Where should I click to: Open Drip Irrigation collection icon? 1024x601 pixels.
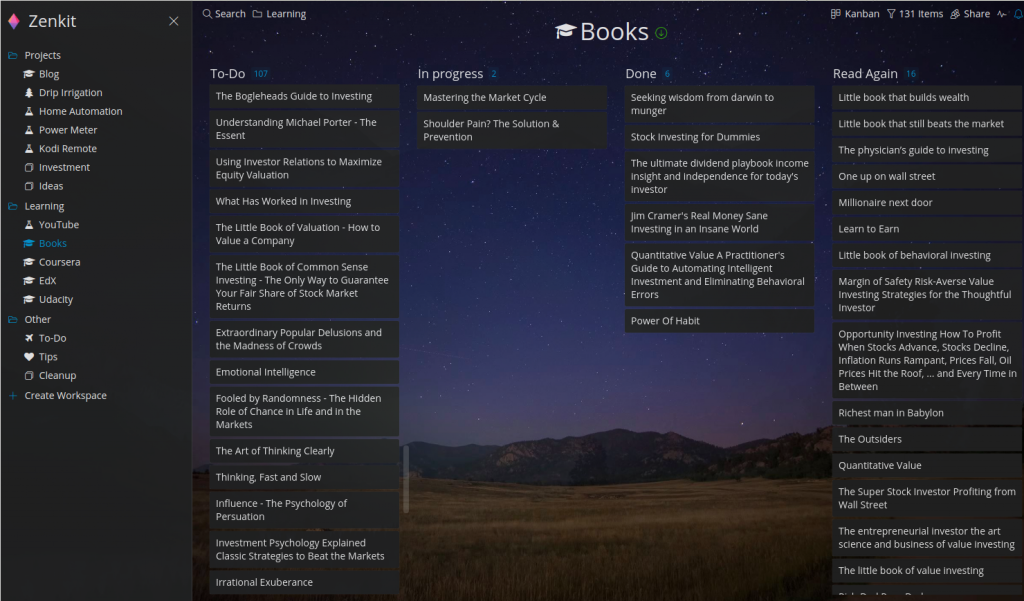point(29,93)
